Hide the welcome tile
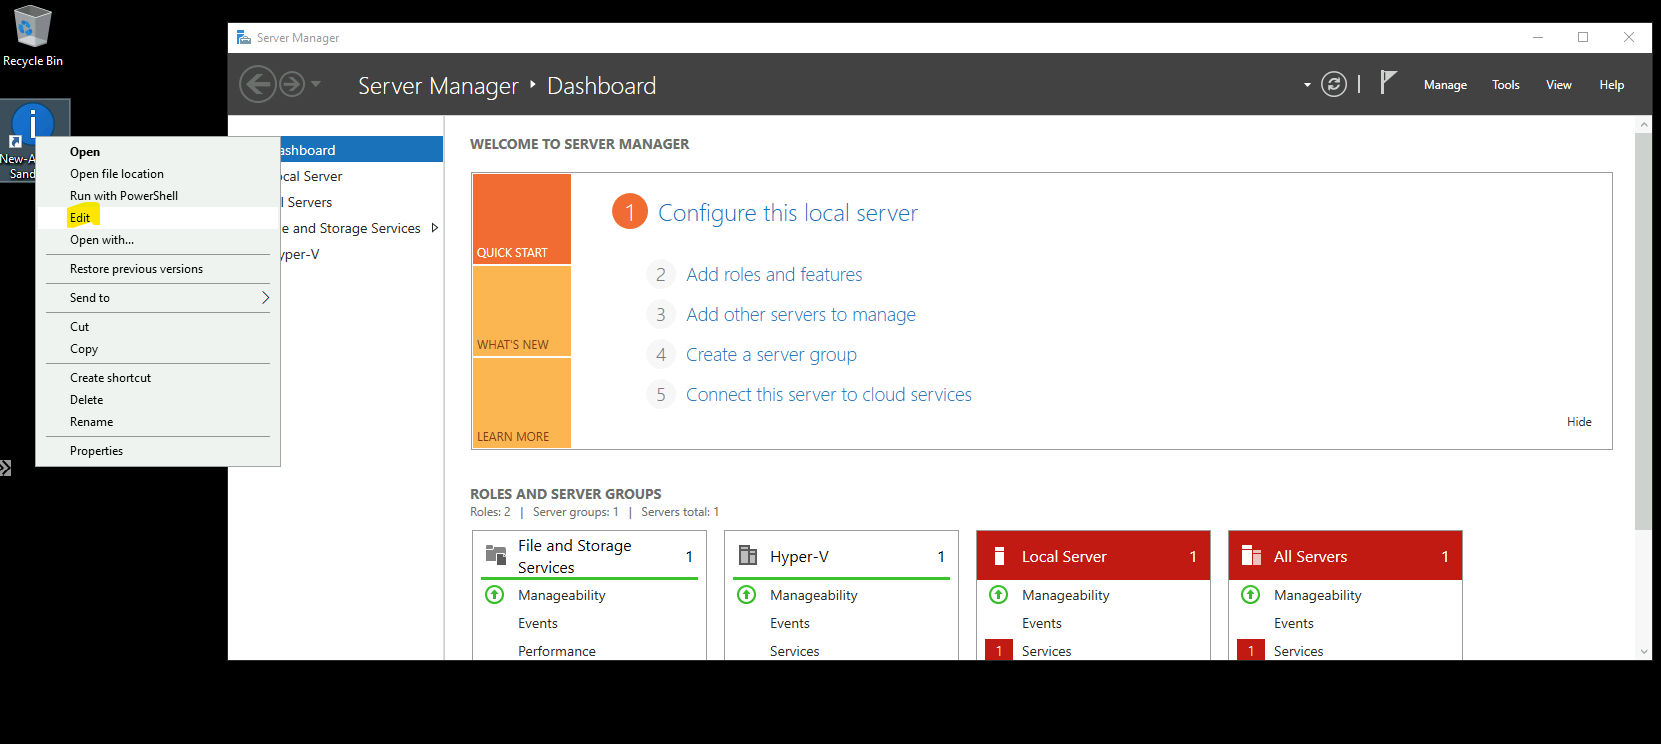Screen dimensions: 1661x744 click(x=1579, y=422)
